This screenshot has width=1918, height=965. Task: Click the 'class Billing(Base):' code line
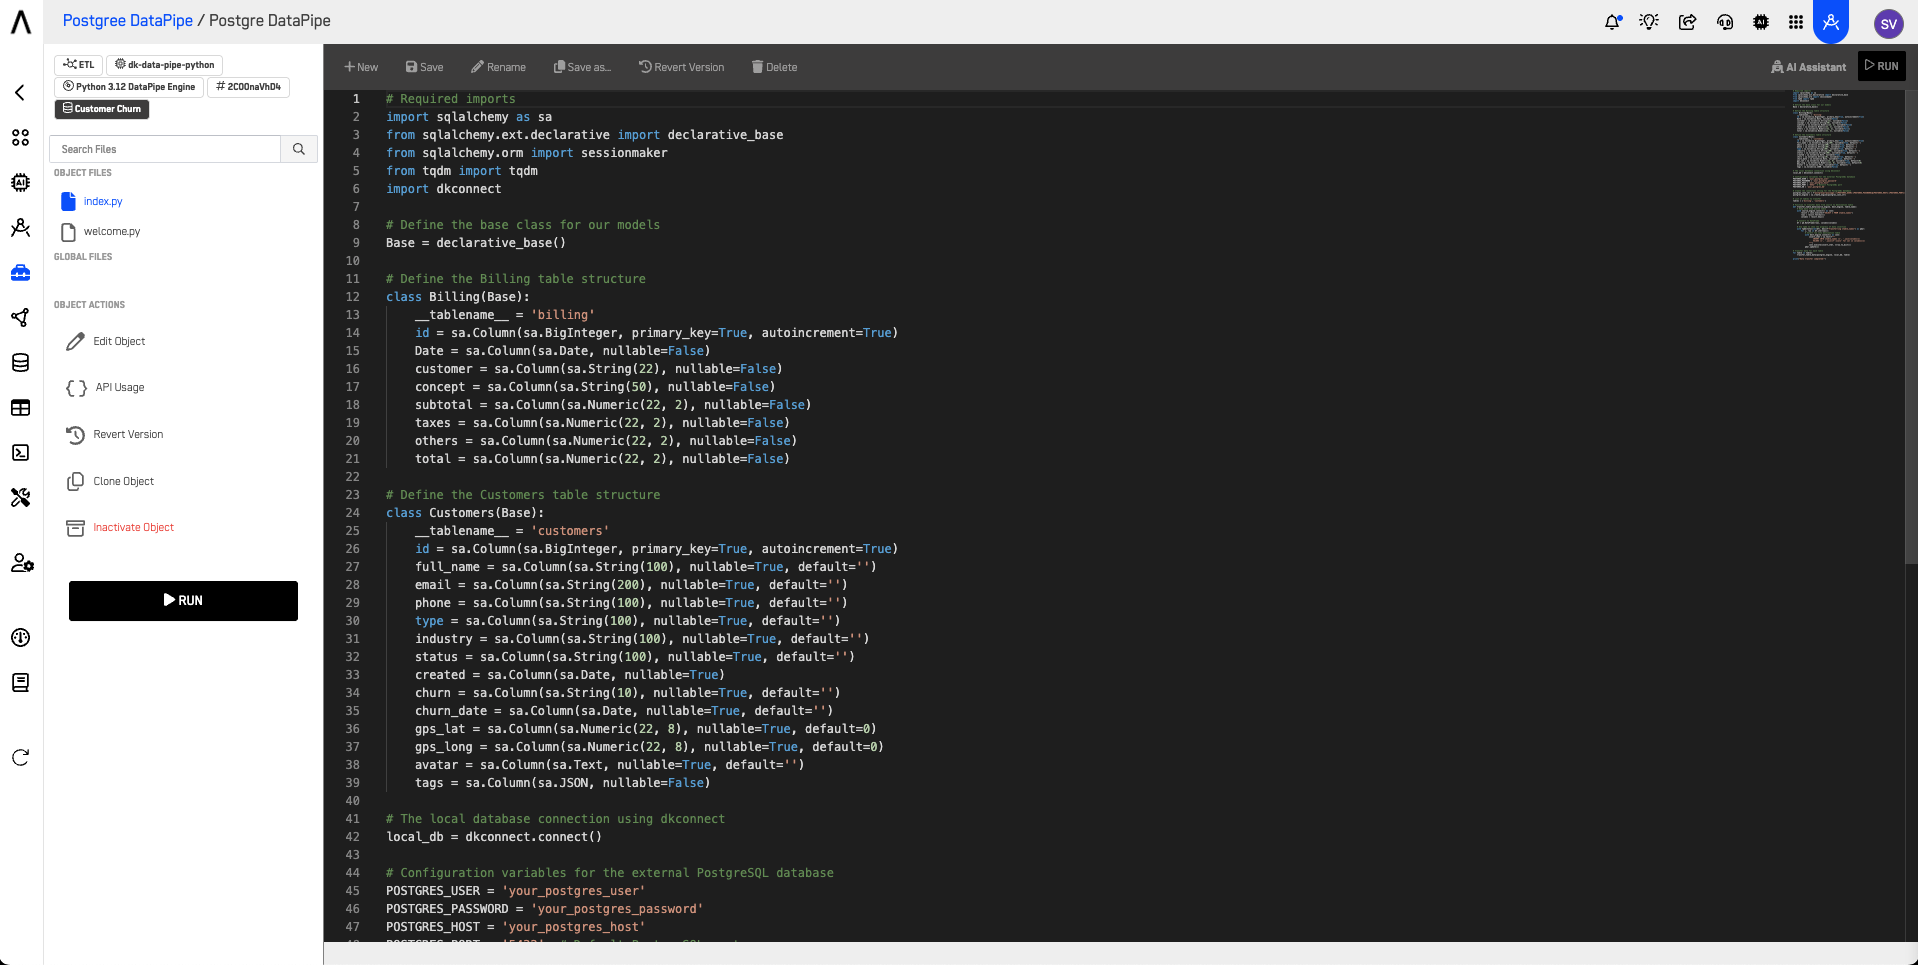pyautogui.click(x=458, y=297)
